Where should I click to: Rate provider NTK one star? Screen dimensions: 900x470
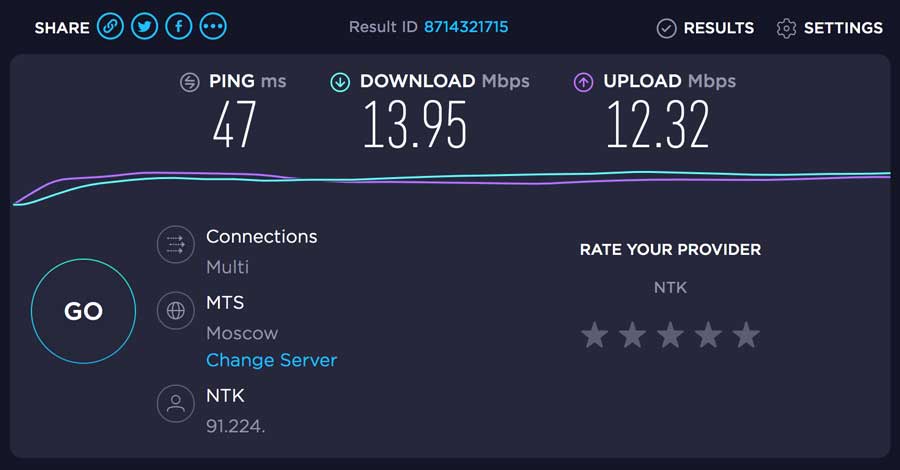tap(595, 335)
